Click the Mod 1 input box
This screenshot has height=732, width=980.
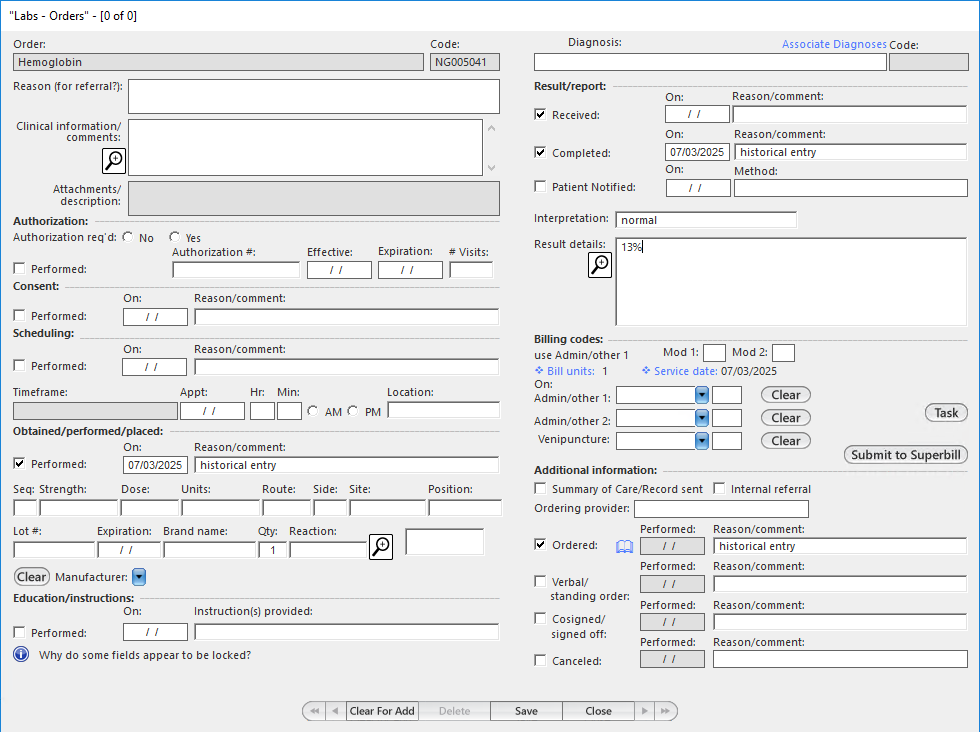(x=714, y=353)
